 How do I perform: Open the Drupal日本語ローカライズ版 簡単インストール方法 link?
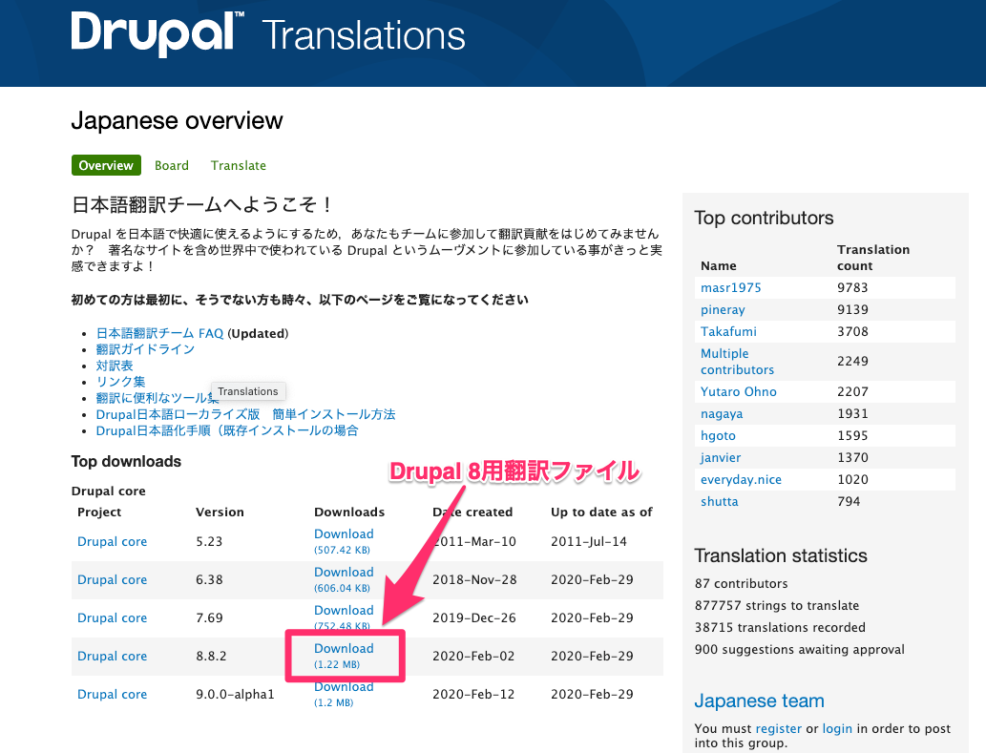pos(245,415)
